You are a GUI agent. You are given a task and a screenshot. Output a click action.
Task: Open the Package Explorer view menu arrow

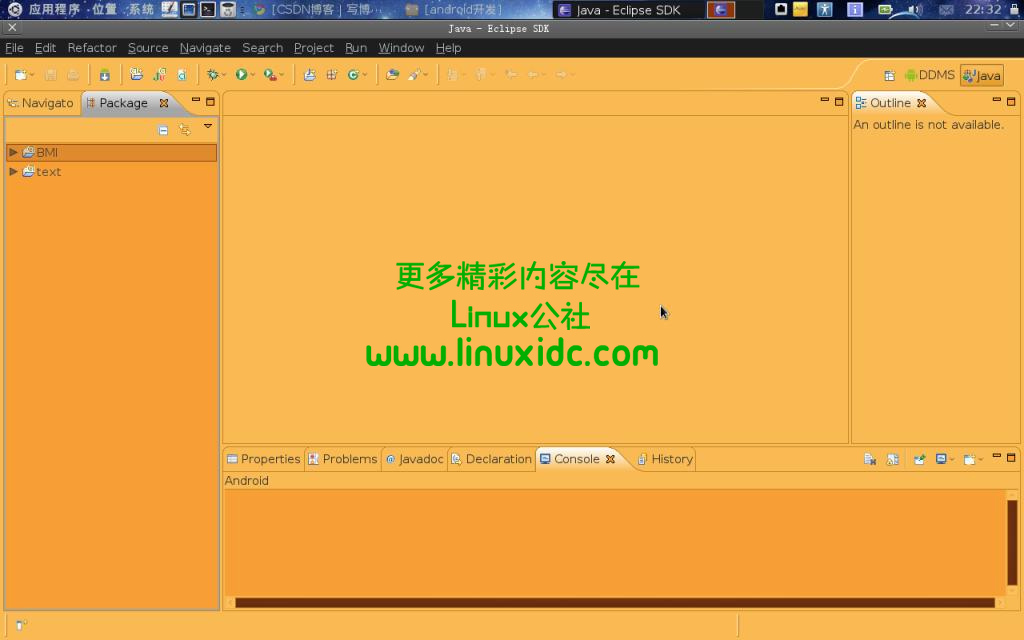coord(208,128)
